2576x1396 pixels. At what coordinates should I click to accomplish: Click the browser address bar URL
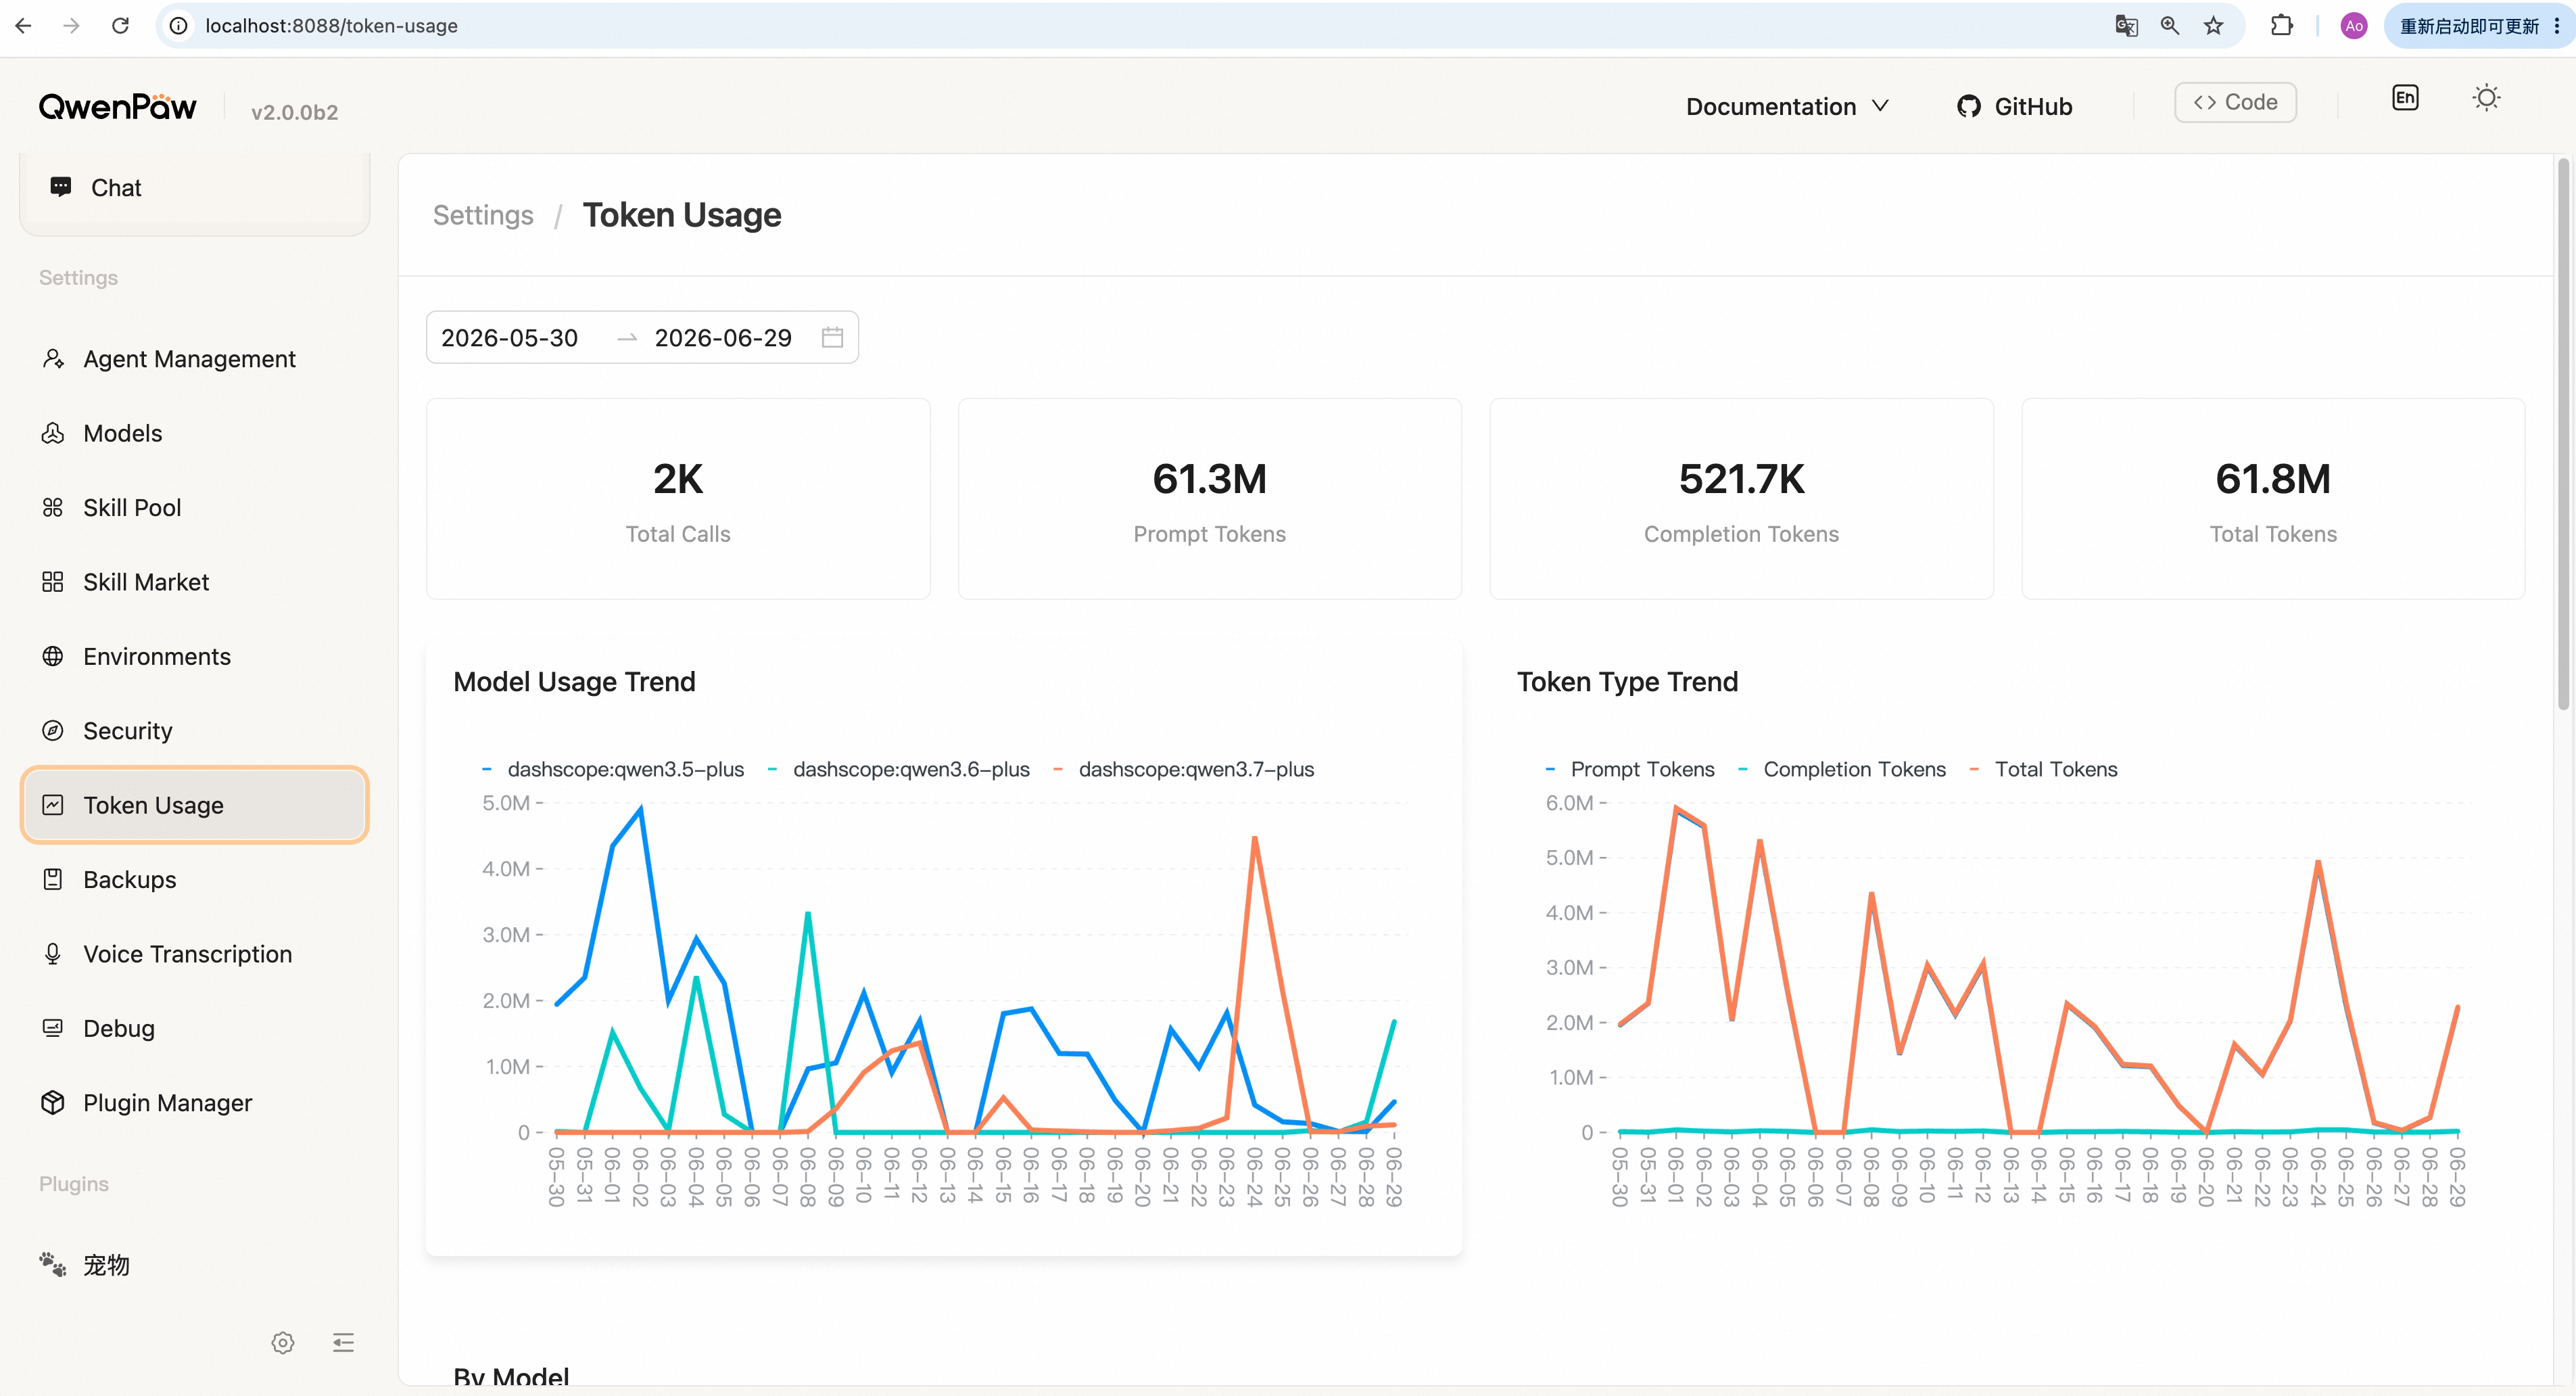point(331,25)
